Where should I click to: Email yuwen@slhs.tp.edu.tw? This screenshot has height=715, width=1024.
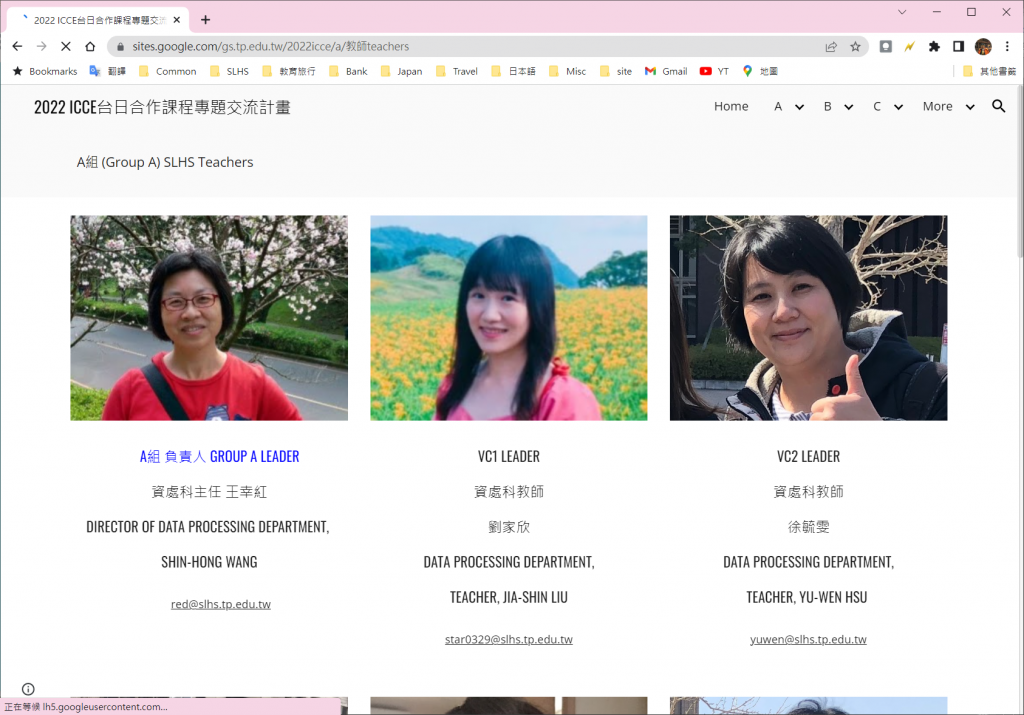[x=808, y=640]
